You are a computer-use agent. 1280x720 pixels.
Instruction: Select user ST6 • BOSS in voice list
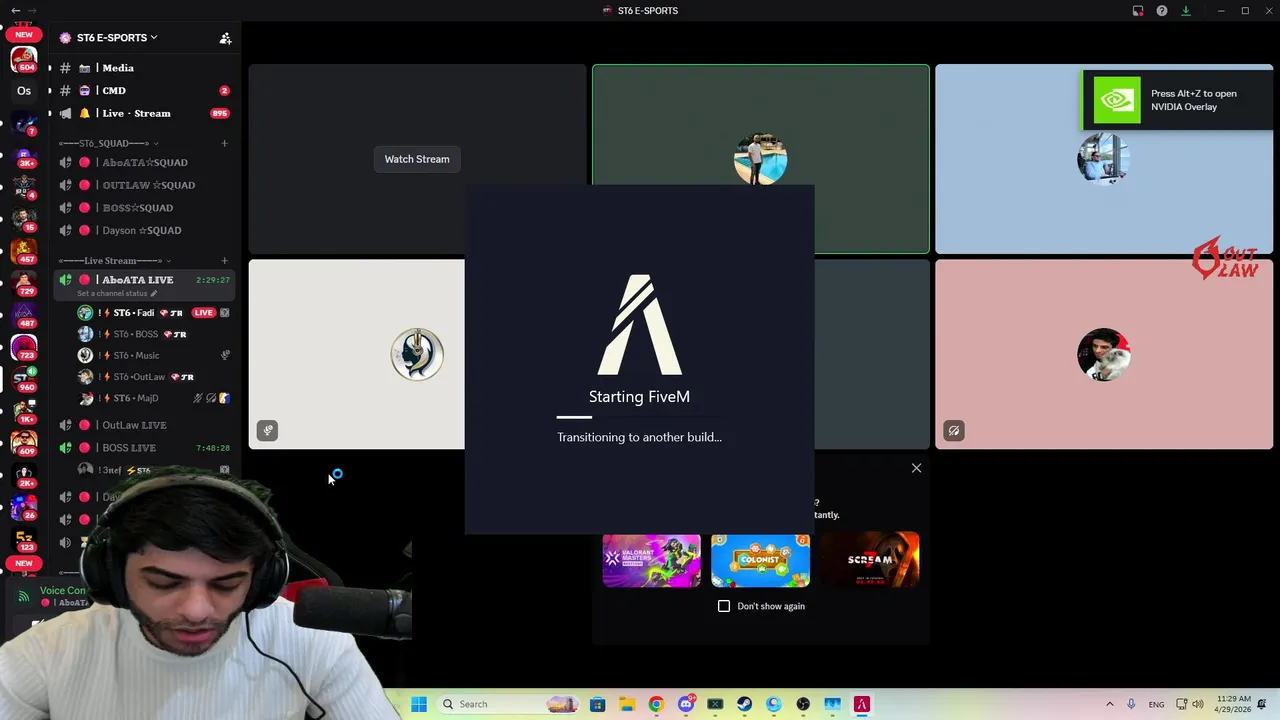pos(155,334)
